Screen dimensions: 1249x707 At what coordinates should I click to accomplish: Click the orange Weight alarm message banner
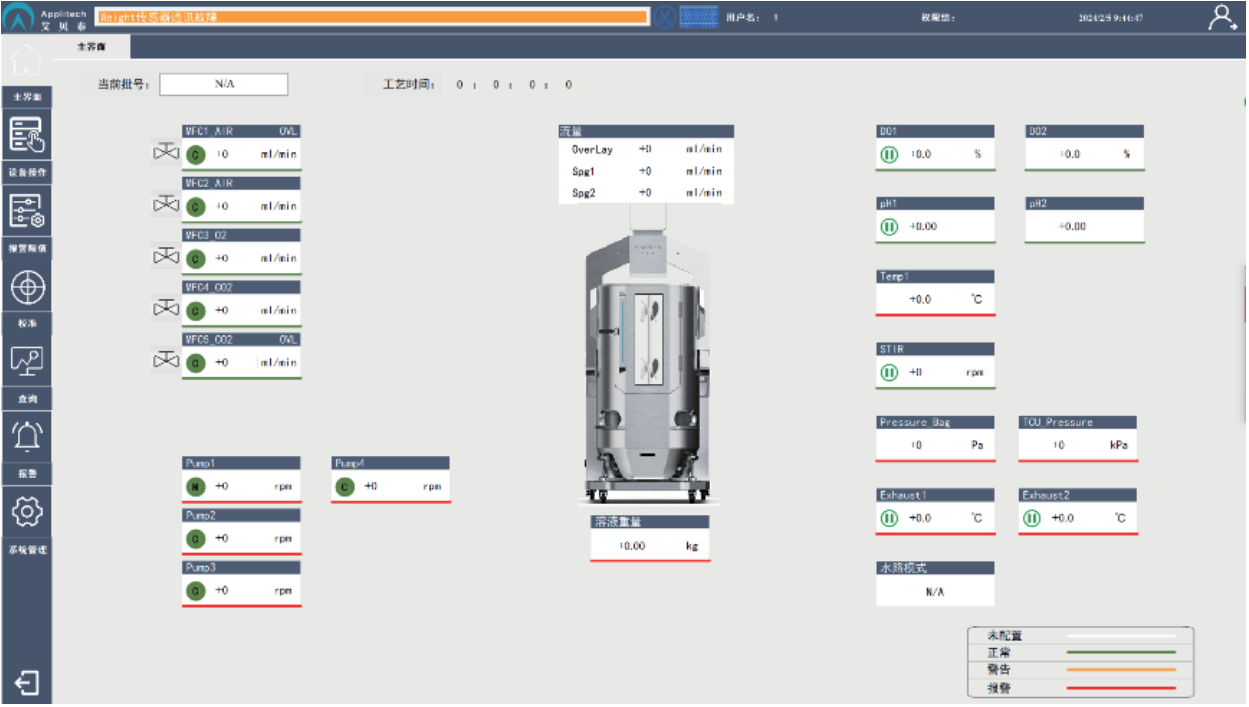(x=372, y=17)
